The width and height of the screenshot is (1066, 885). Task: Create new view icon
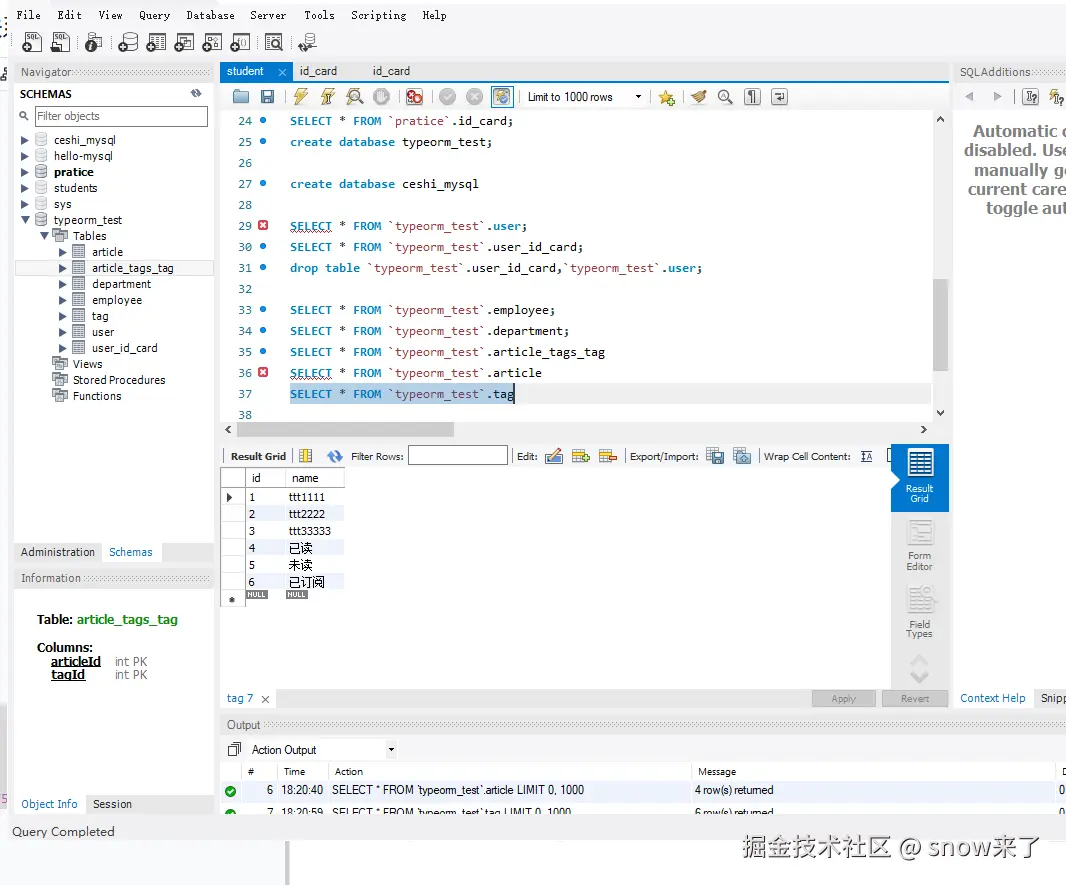(x=184, y=42)
